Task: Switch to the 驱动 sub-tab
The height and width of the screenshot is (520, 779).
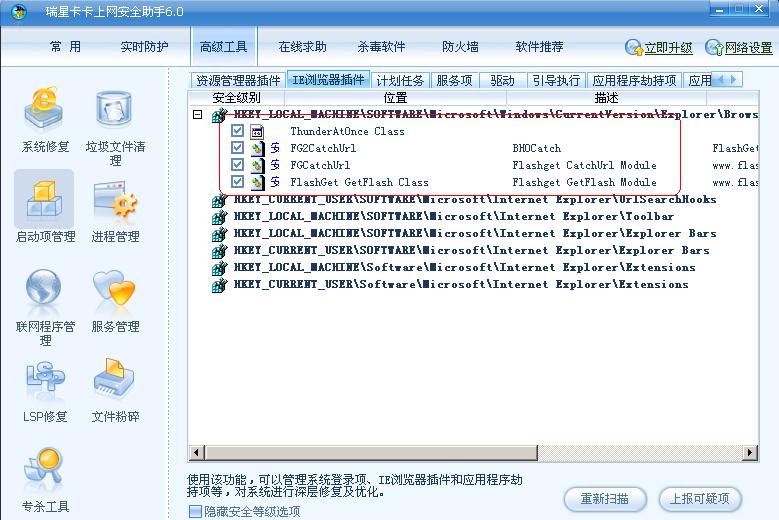Action: pyautogui.click(x=502, y=80)
